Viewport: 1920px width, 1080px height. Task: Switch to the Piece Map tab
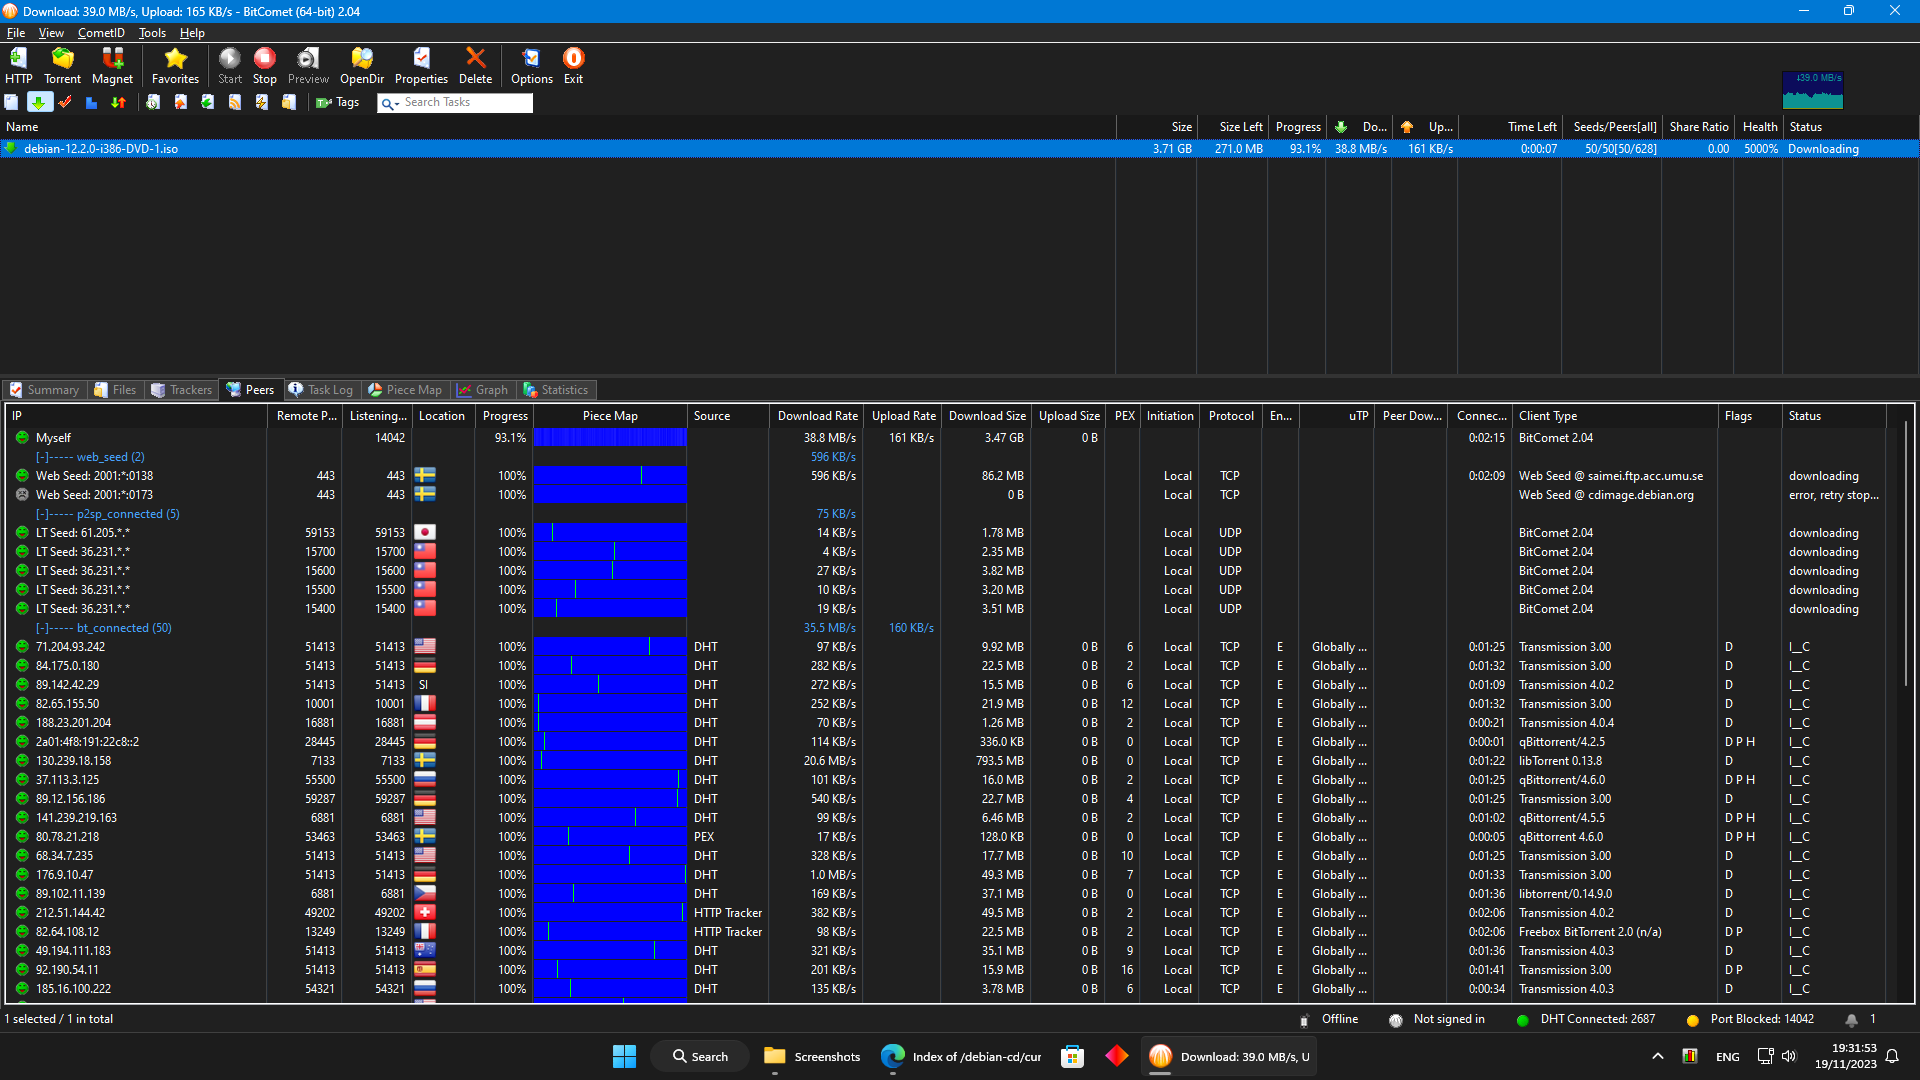click(x=405, y=390)
